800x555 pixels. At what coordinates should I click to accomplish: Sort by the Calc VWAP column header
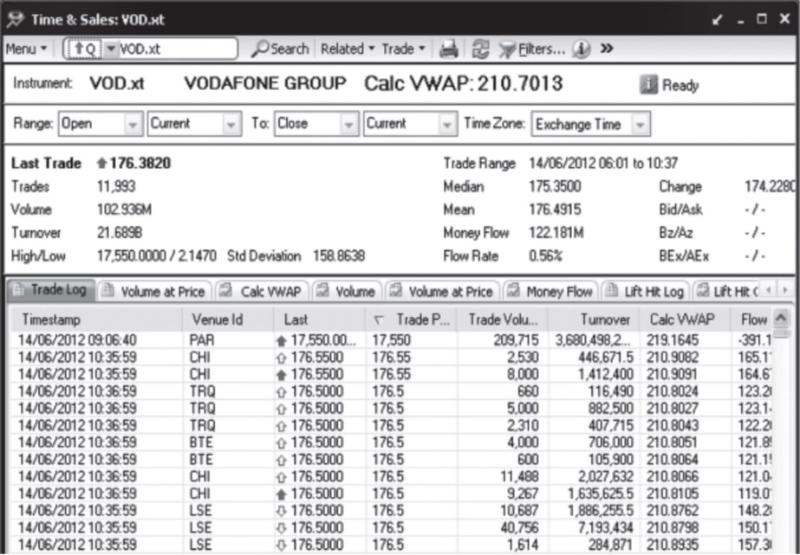[x=684, y=320]
